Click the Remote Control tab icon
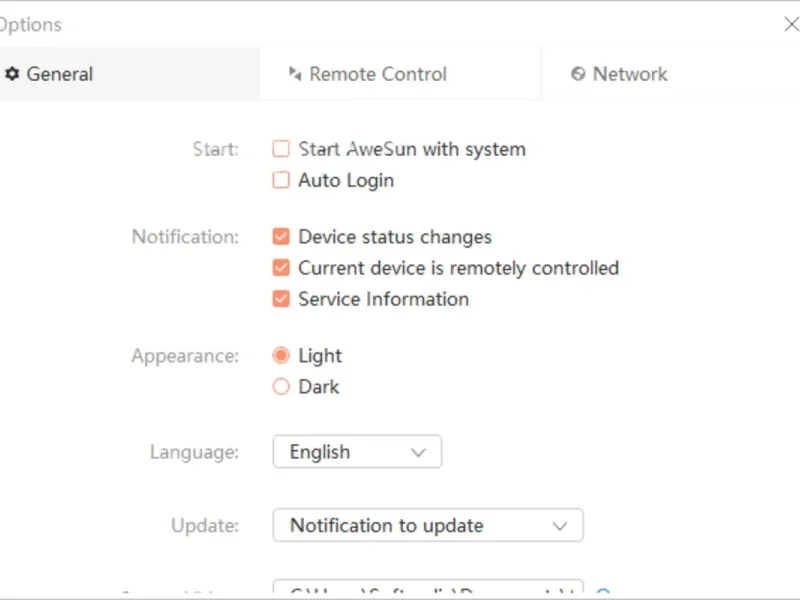Screen dimensions: 800x600 tap(295, 74)
